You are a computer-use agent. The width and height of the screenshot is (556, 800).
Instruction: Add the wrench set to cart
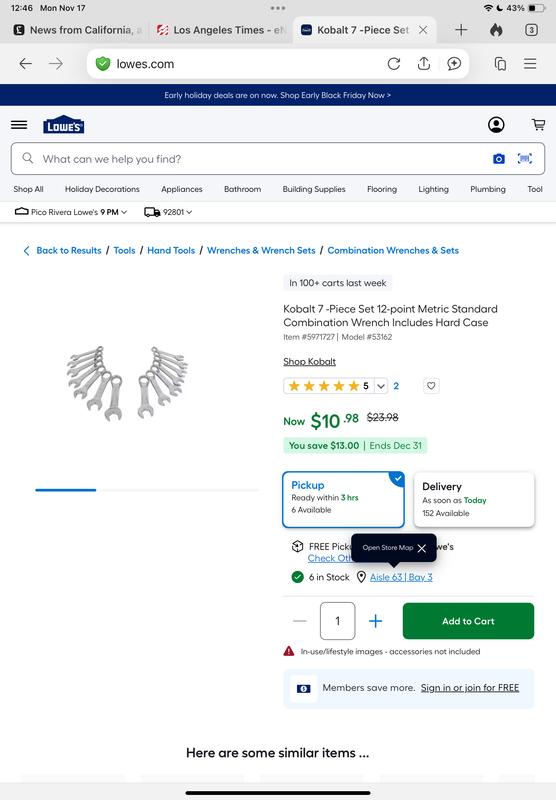coord(468,621)
